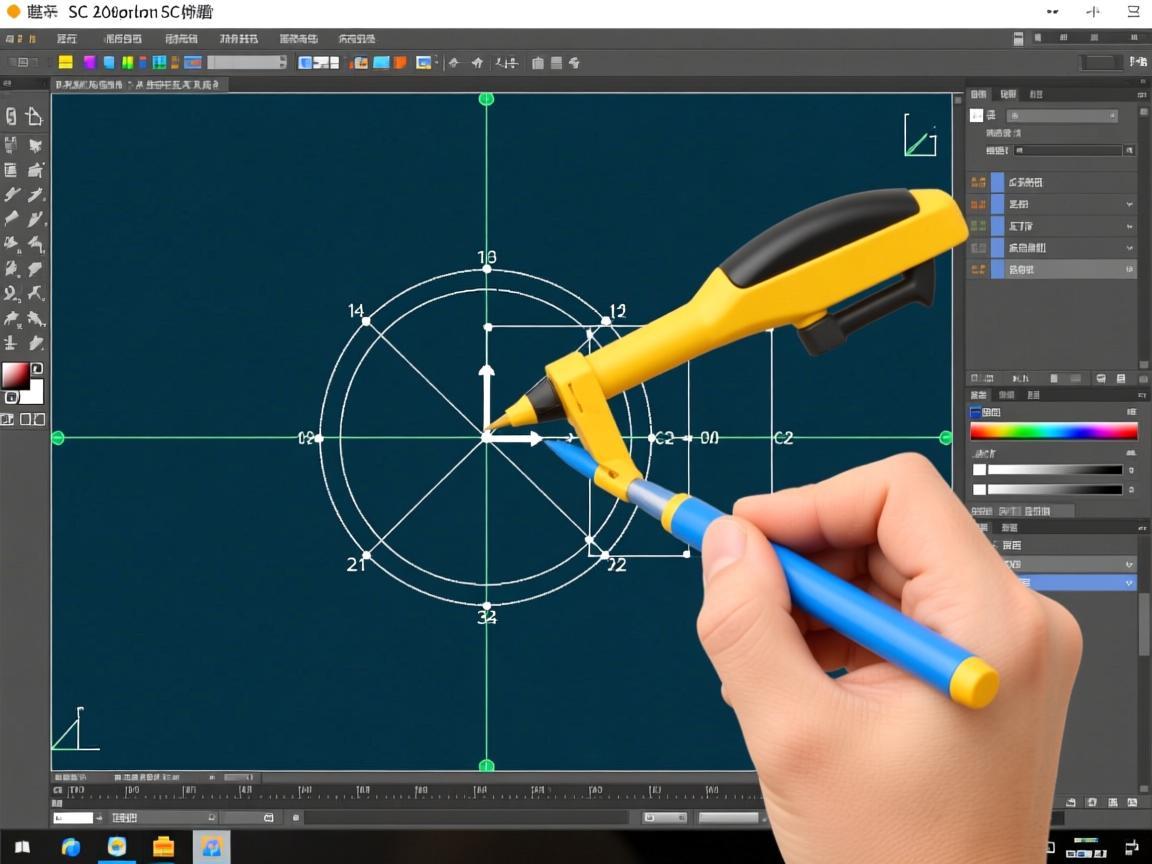Click the green guide handle at the canvas top
Viewport: 1152px width, 864px height.
point(487,98)
